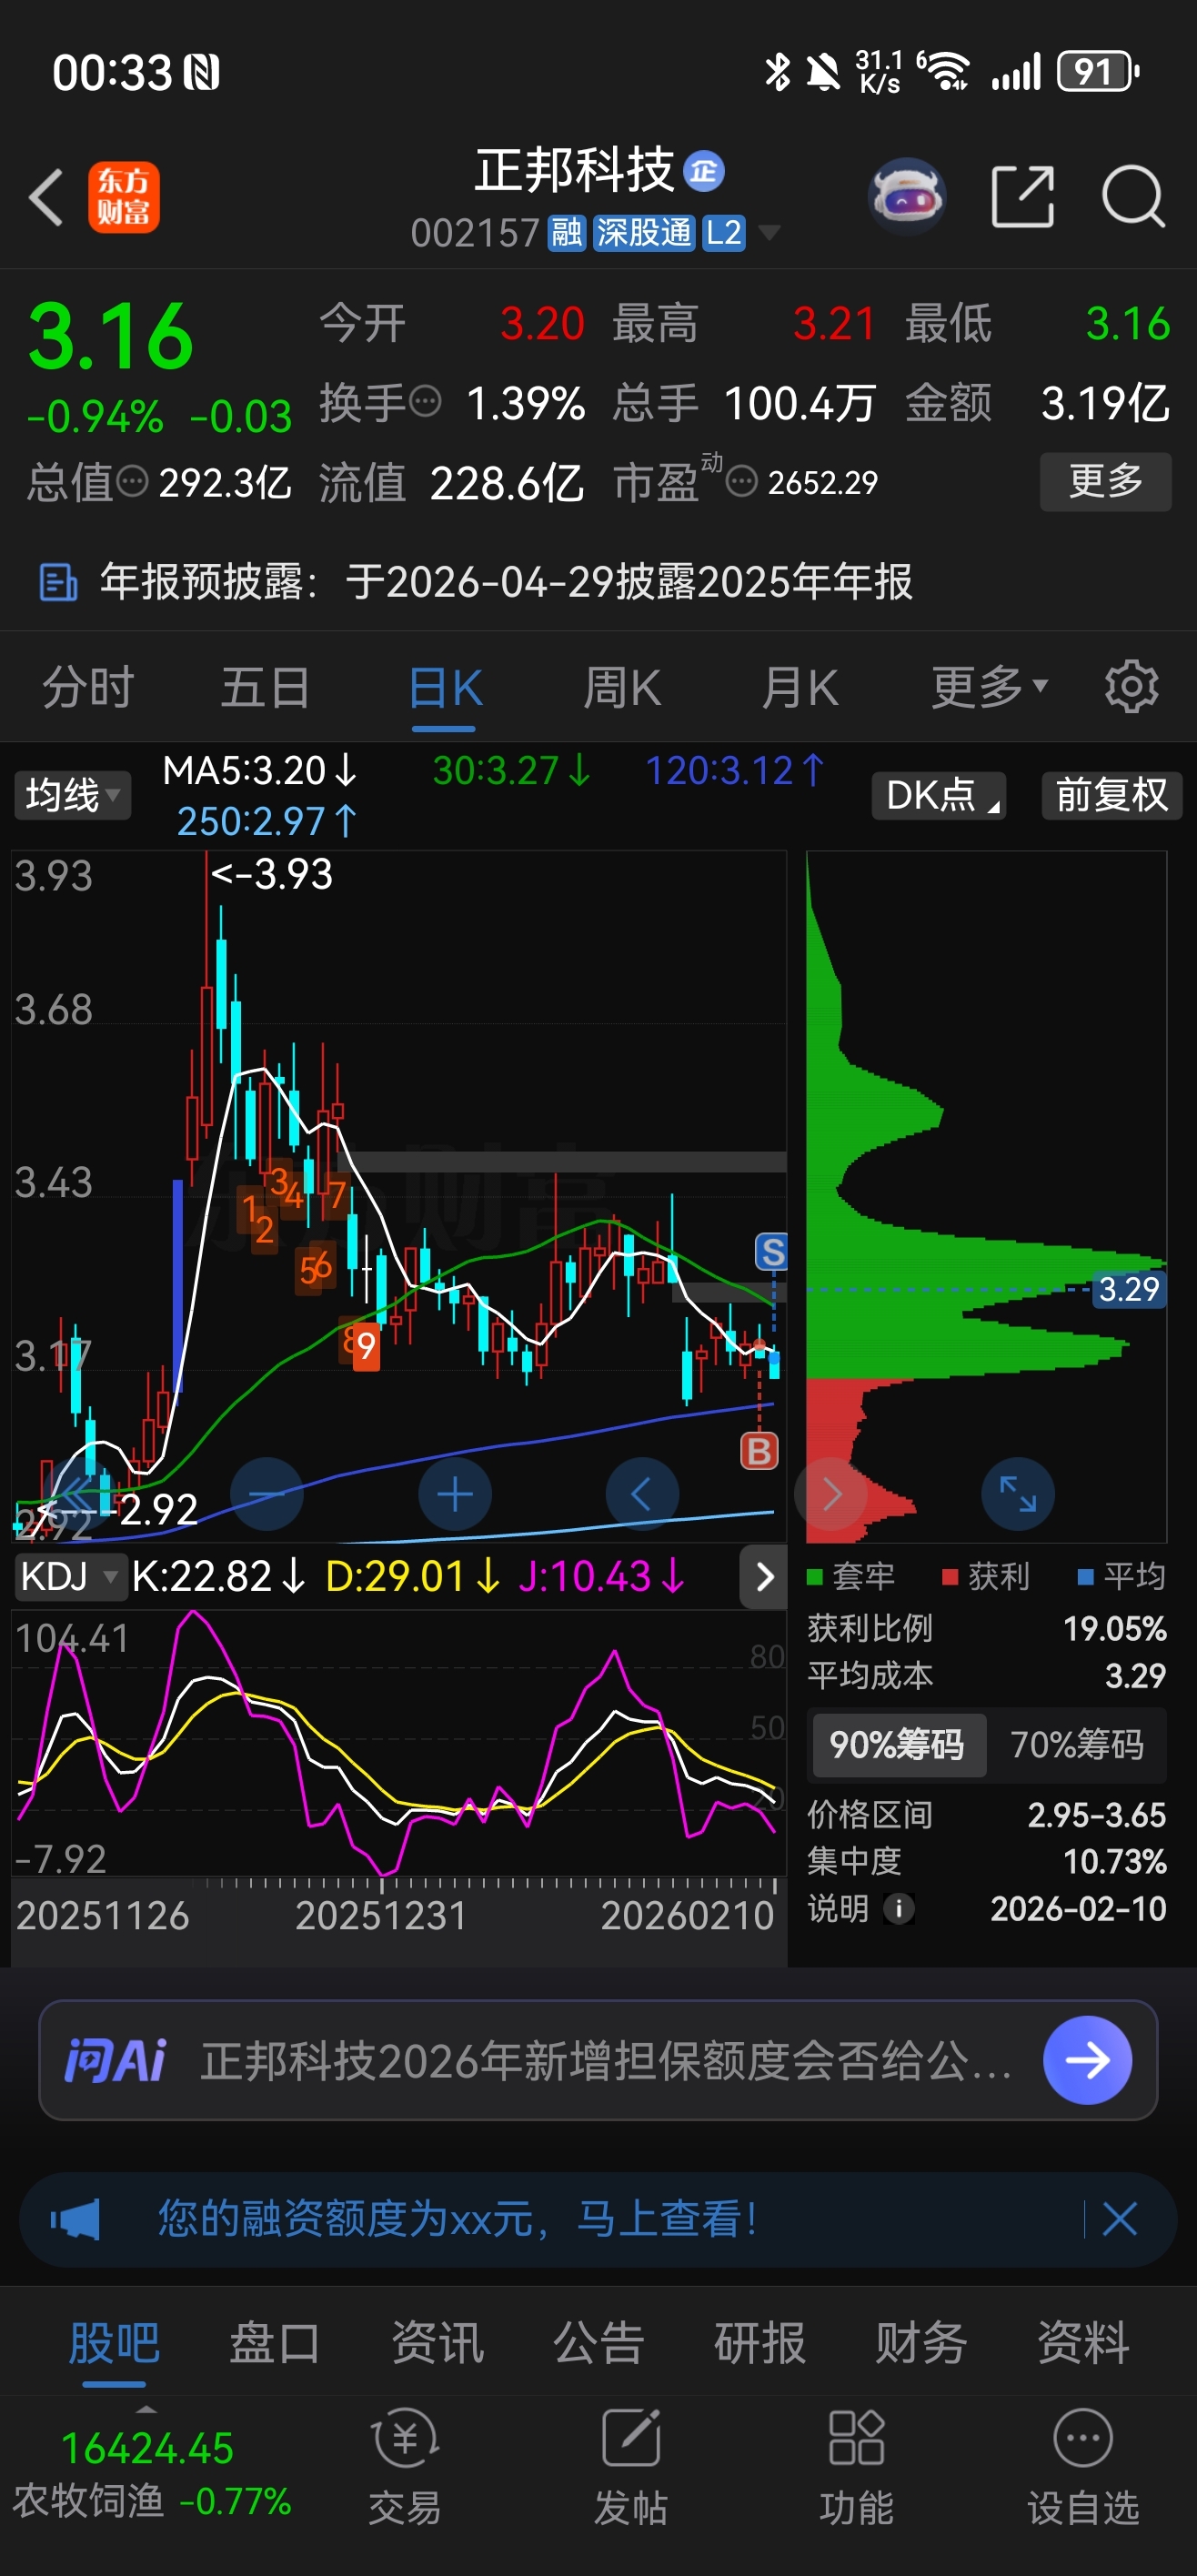Open 功能 functions icon
Viewport: 1197px width, 2576px height.
click(857, 2438)
